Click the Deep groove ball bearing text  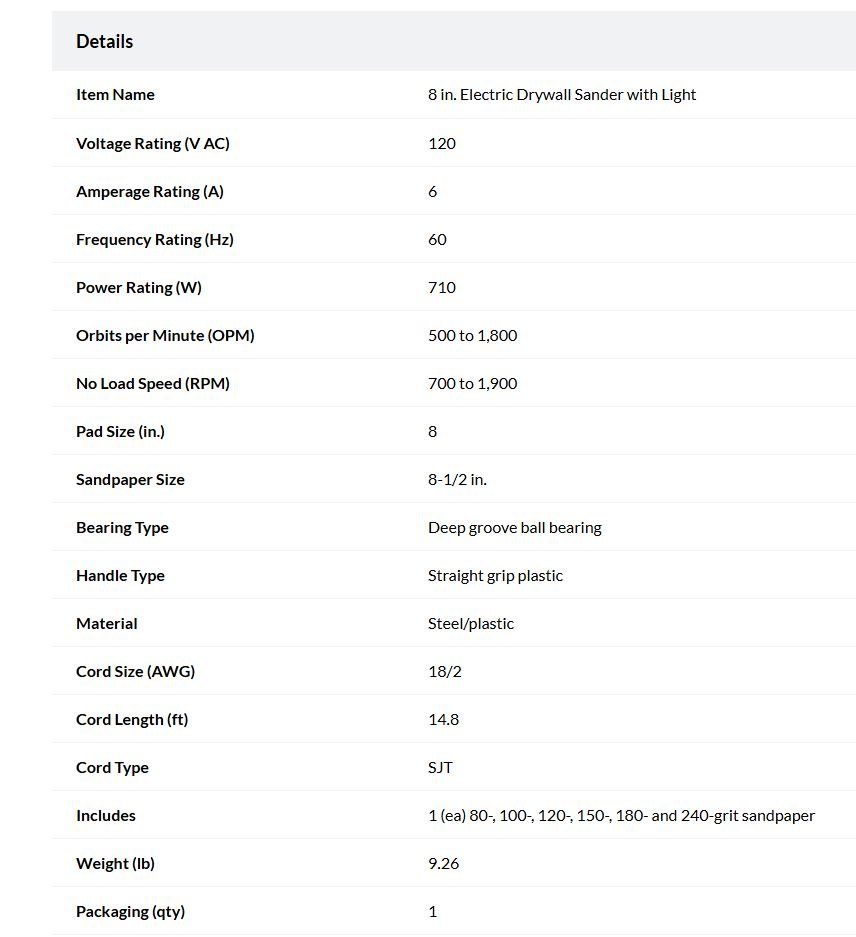pyautogui.click(x=515, y=528)
